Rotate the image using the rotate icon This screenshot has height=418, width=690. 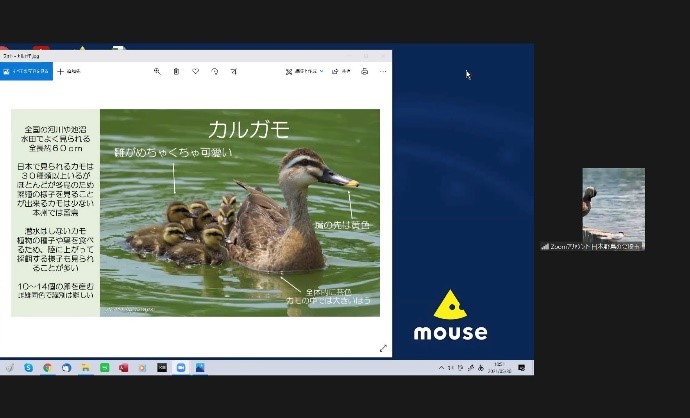[x=215, y=71]
